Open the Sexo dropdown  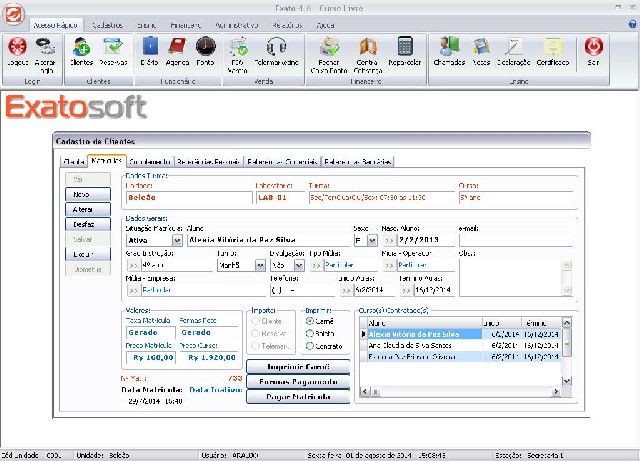pos(372,241)
